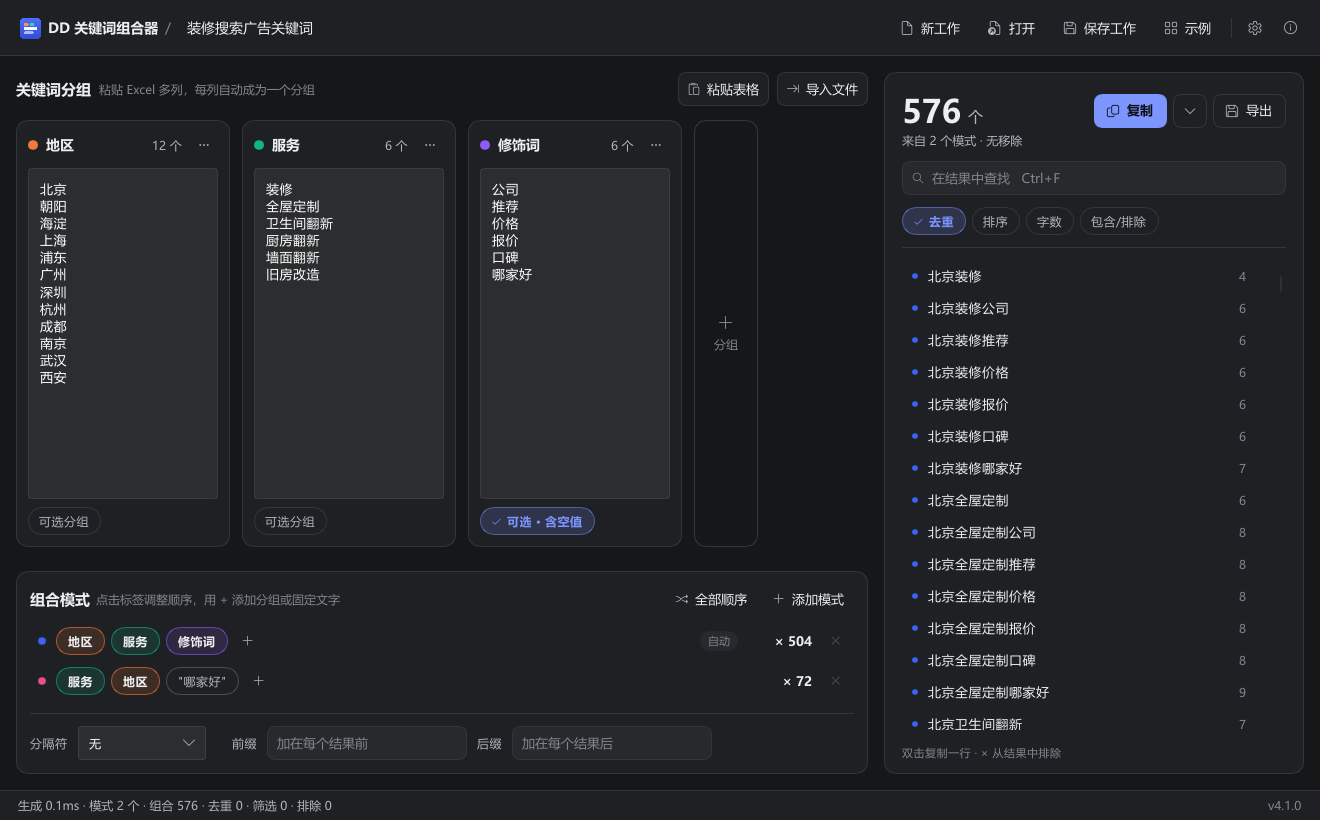Expand the copy options dropdown arrow

tap(1190, 111)
